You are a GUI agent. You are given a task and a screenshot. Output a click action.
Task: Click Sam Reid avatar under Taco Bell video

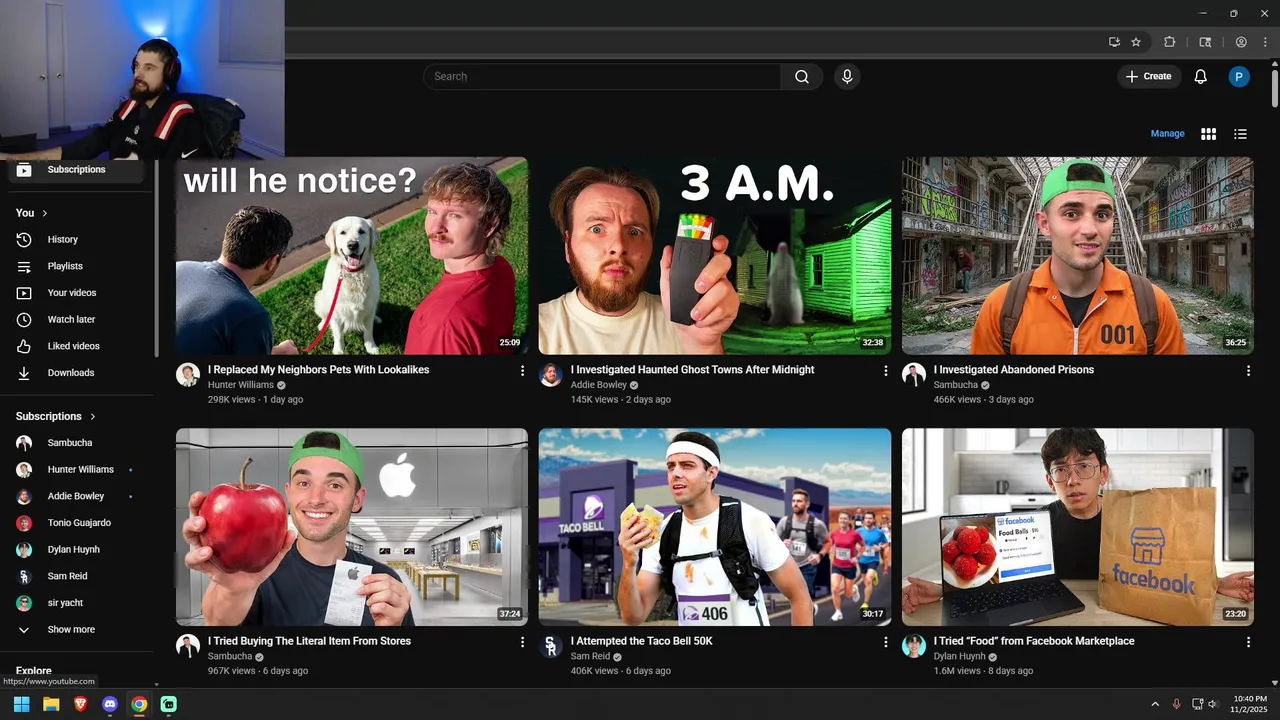pos(551,646)
